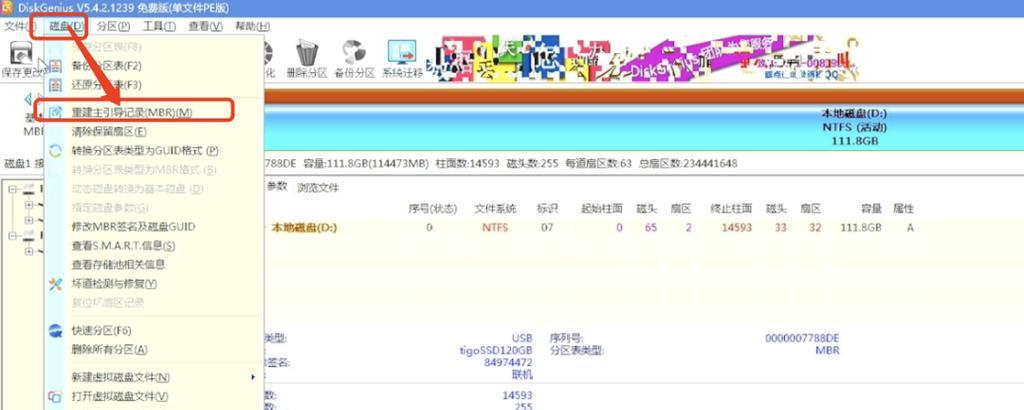This screenshot has width=1024, height=410.
Task: Collapse the first disk tree node
Action: (12, 190)
